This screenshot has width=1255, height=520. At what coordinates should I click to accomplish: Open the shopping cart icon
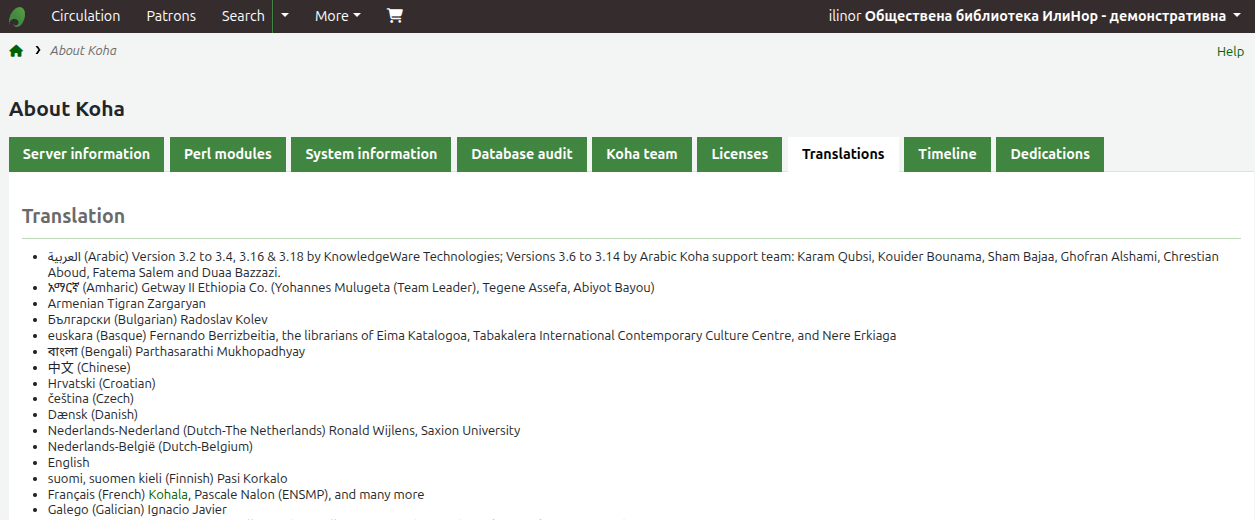pyautogui.click(x=394, y=16)
